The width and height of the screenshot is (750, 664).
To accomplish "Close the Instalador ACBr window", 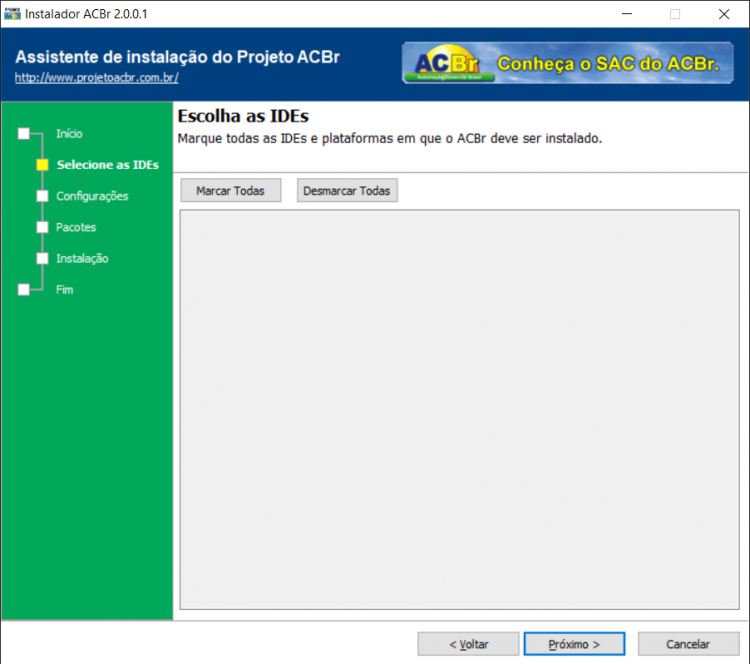I will [x=724, y=14].
